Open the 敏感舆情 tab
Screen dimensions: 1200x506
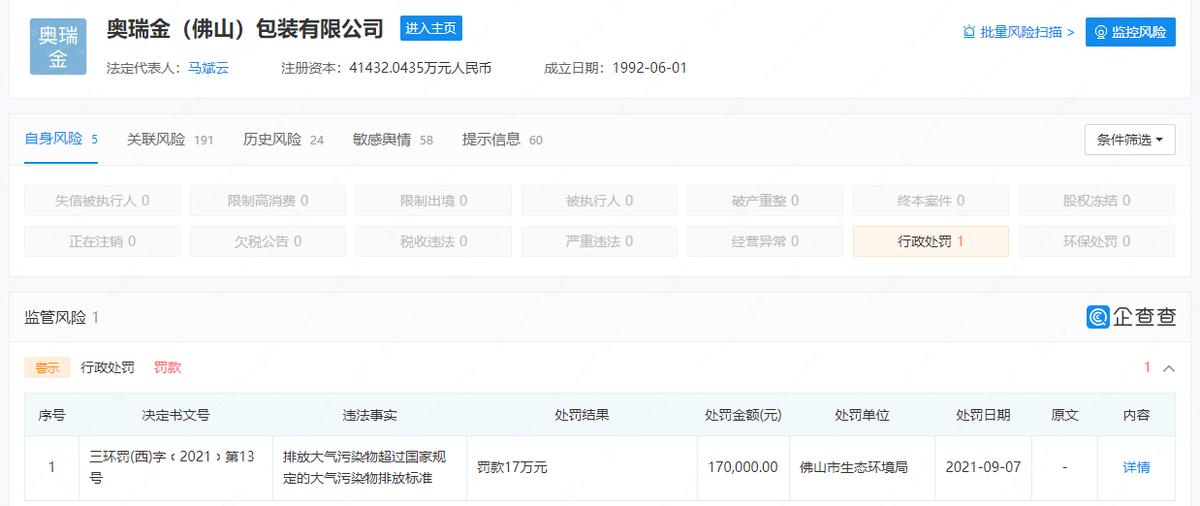pos(392,140)
